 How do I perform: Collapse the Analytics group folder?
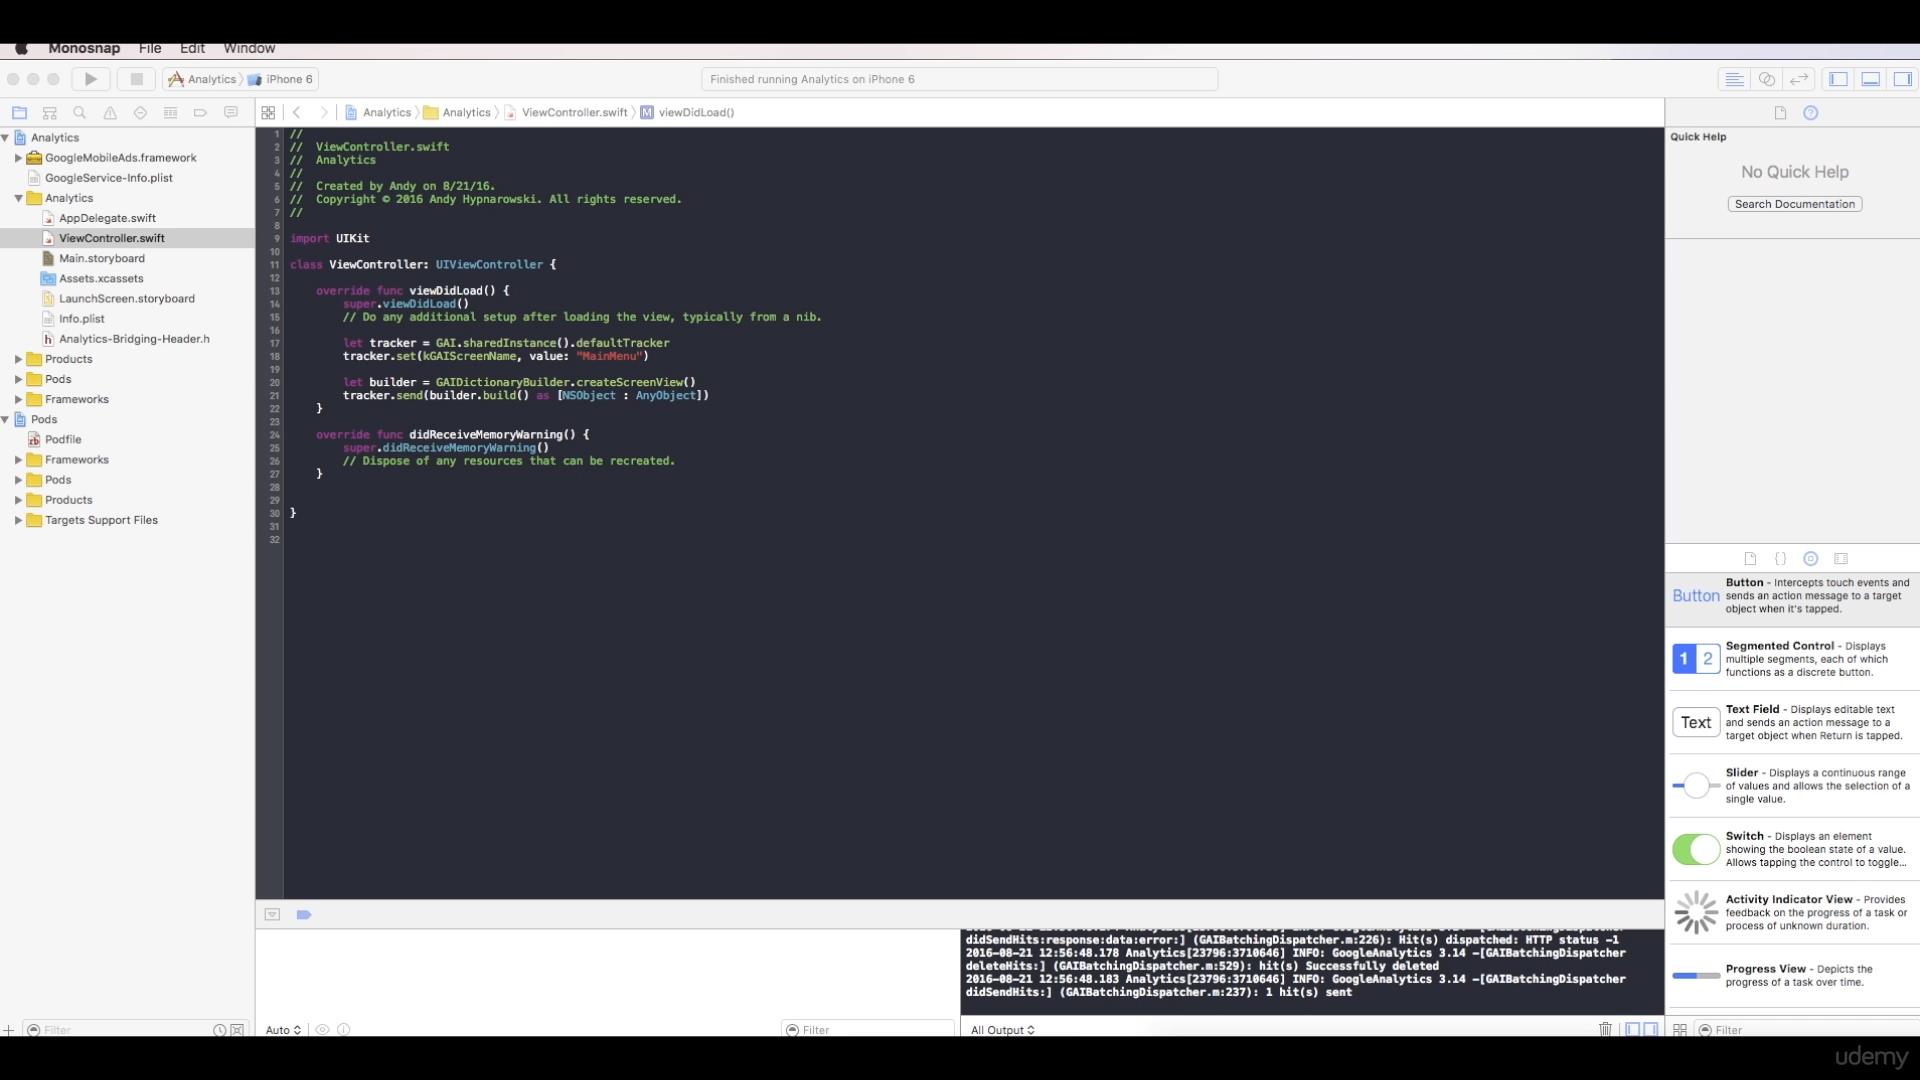pos(18,198)
